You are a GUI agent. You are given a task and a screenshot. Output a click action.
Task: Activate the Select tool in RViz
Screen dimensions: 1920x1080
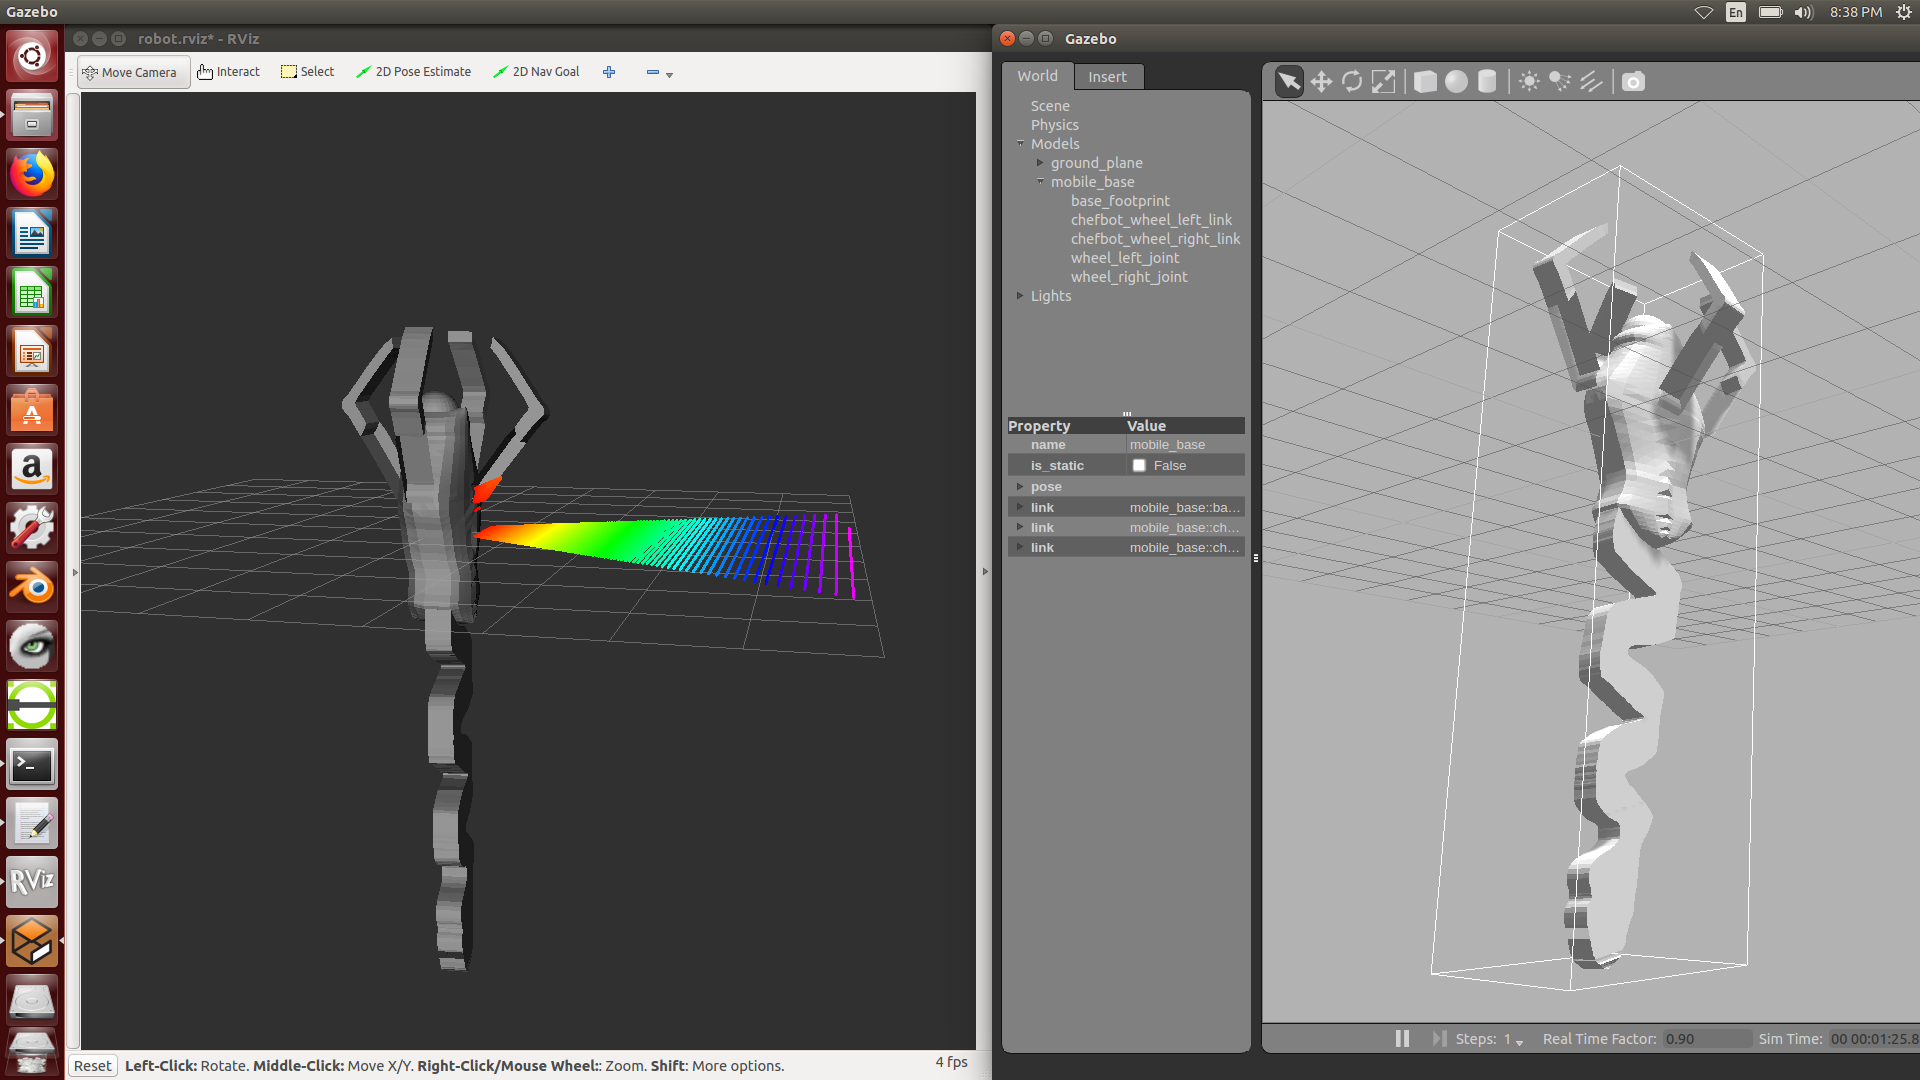click(307, 71)
